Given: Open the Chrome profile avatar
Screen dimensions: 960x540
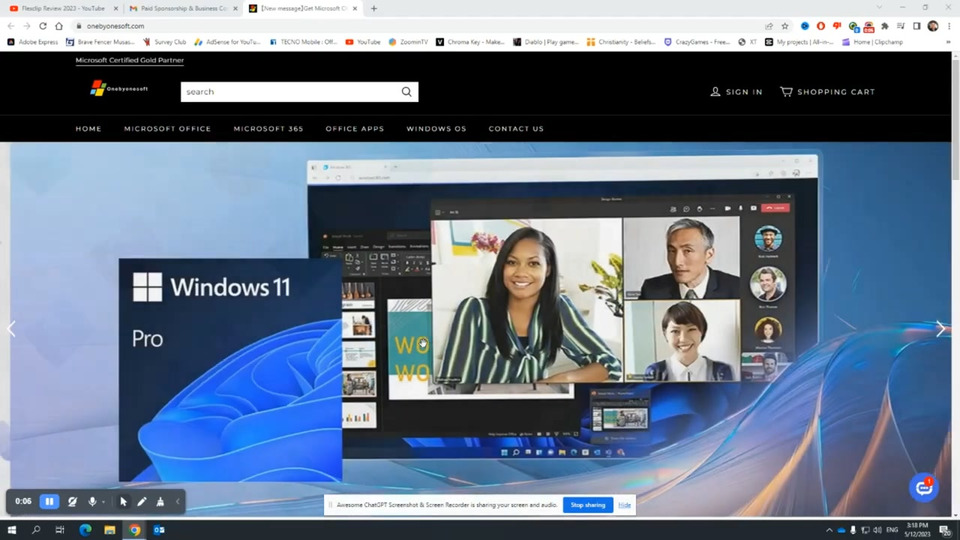Looking at the screenshot, I should pos(932,26).
